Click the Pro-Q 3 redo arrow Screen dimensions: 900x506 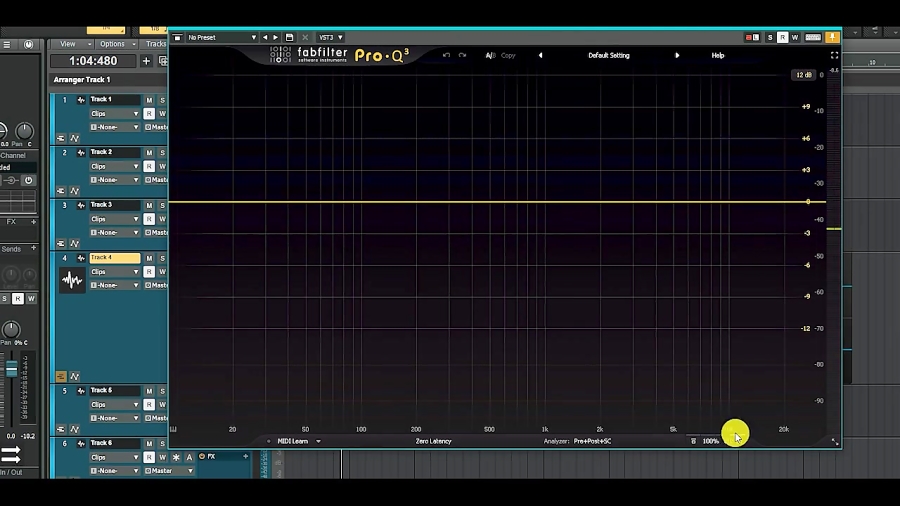pos(462,55)
